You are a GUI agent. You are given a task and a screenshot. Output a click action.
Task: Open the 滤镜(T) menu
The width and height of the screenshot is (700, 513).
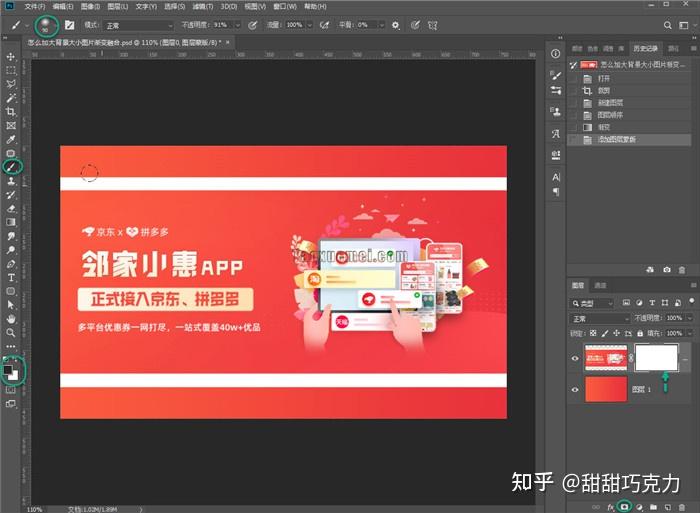pyautogui.click(x=203, y=6)
